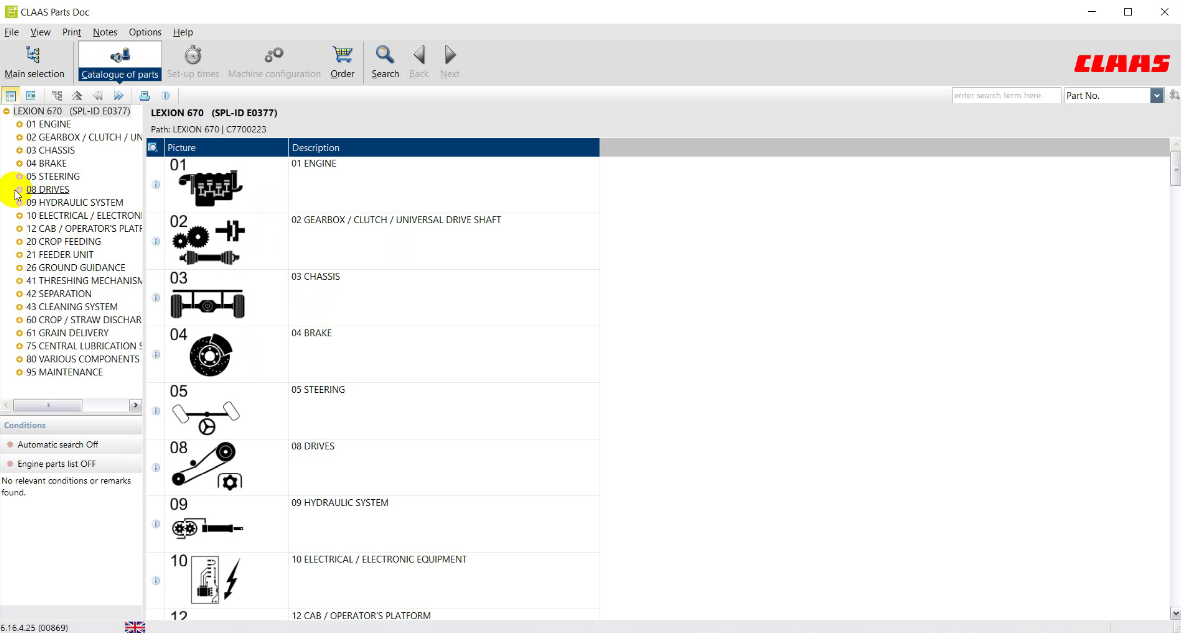Select 26 GROUND GUIDANCE in the tree

click(75, 268)
